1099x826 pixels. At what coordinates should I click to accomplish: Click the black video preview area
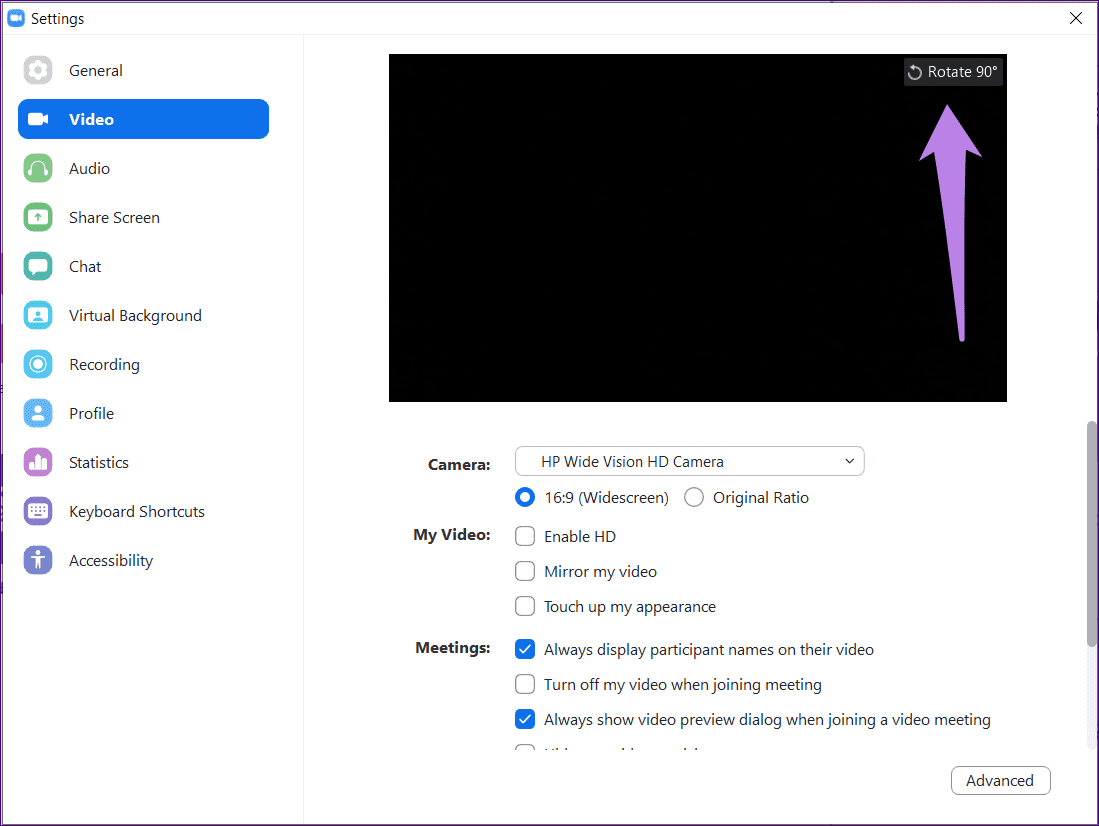point(697,228)
